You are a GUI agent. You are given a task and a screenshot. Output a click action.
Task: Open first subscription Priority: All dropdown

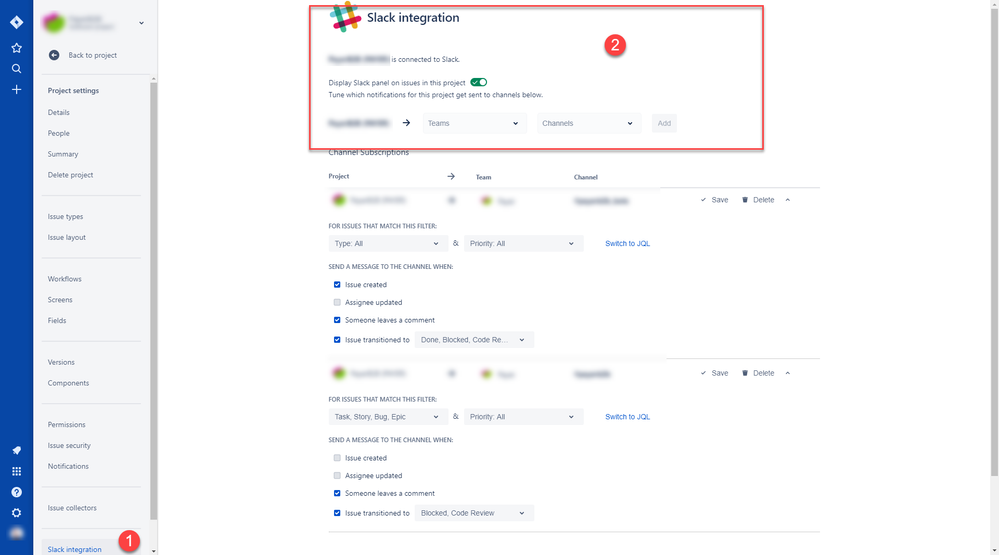coord(522,243)
